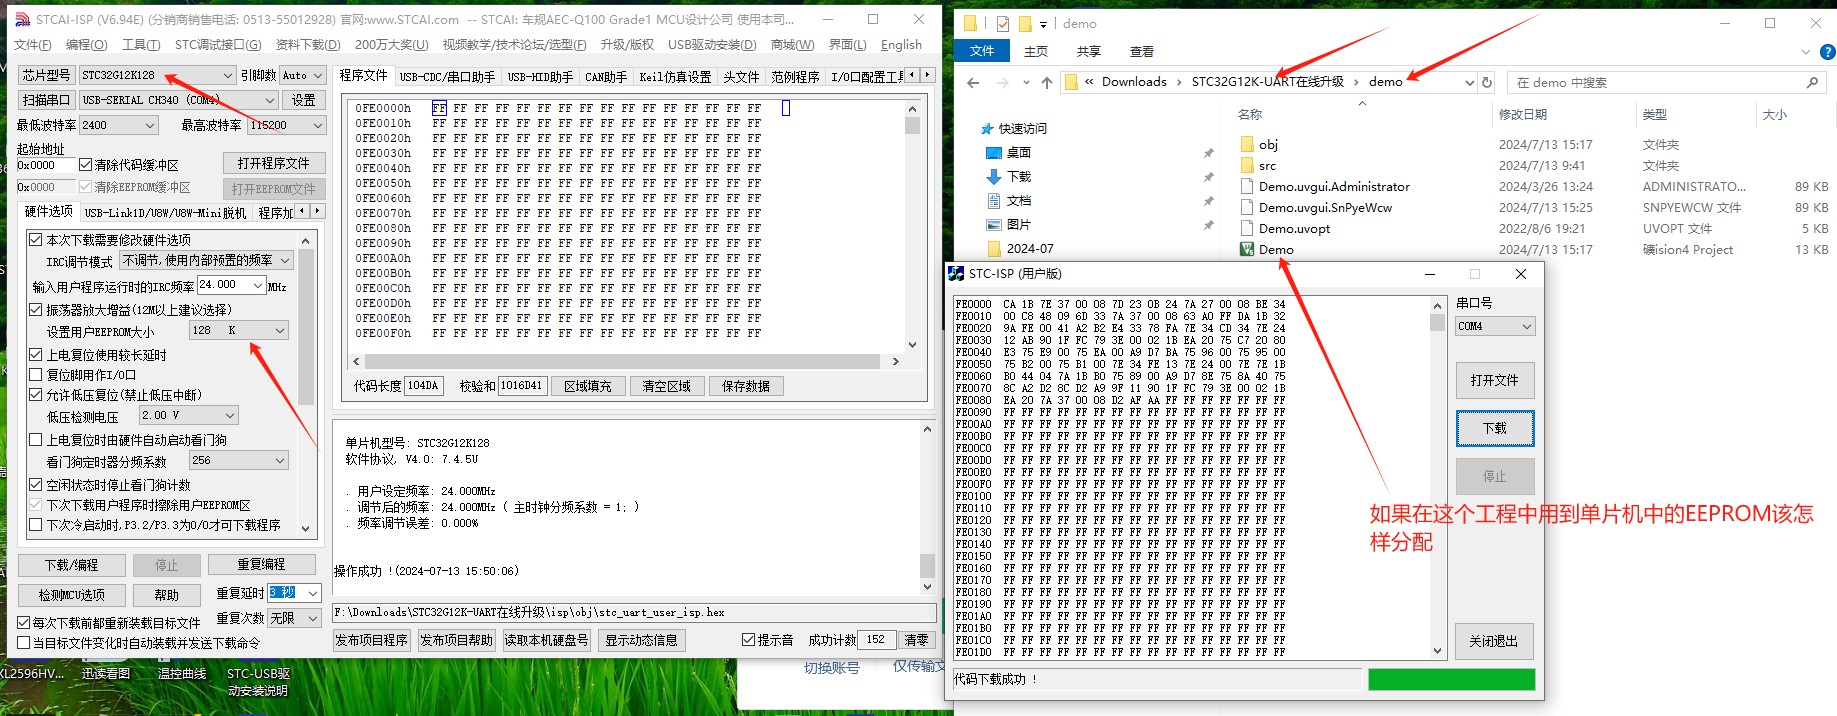
Task: Click the STCAI-ISP app logo icon
Action: (x=22, y=19)
